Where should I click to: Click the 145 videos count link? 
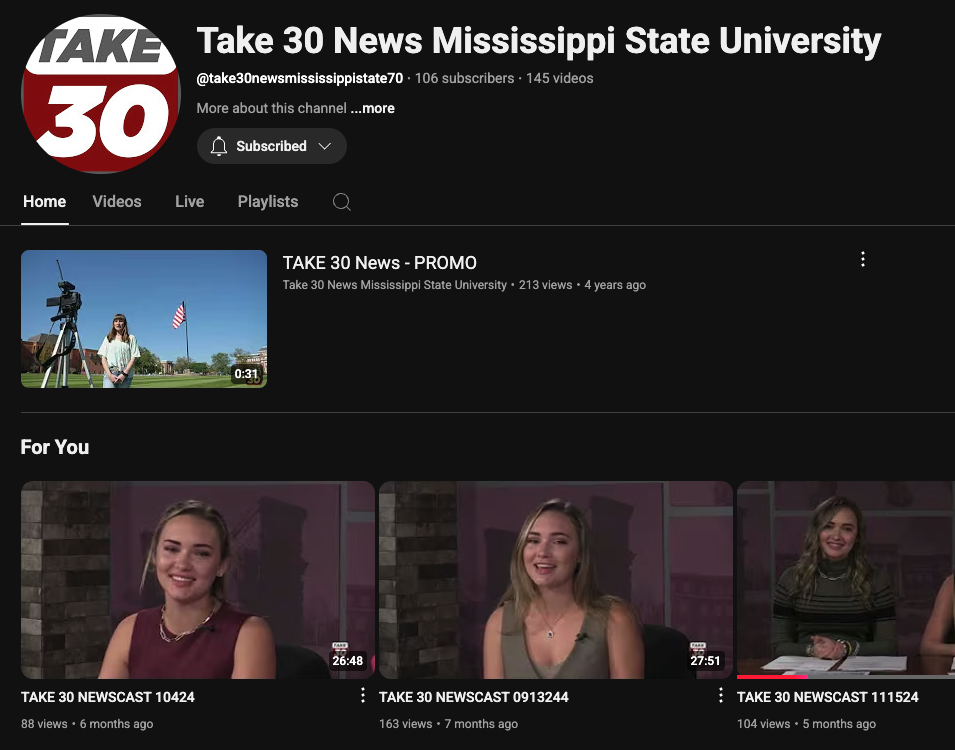tap(560, 78)
